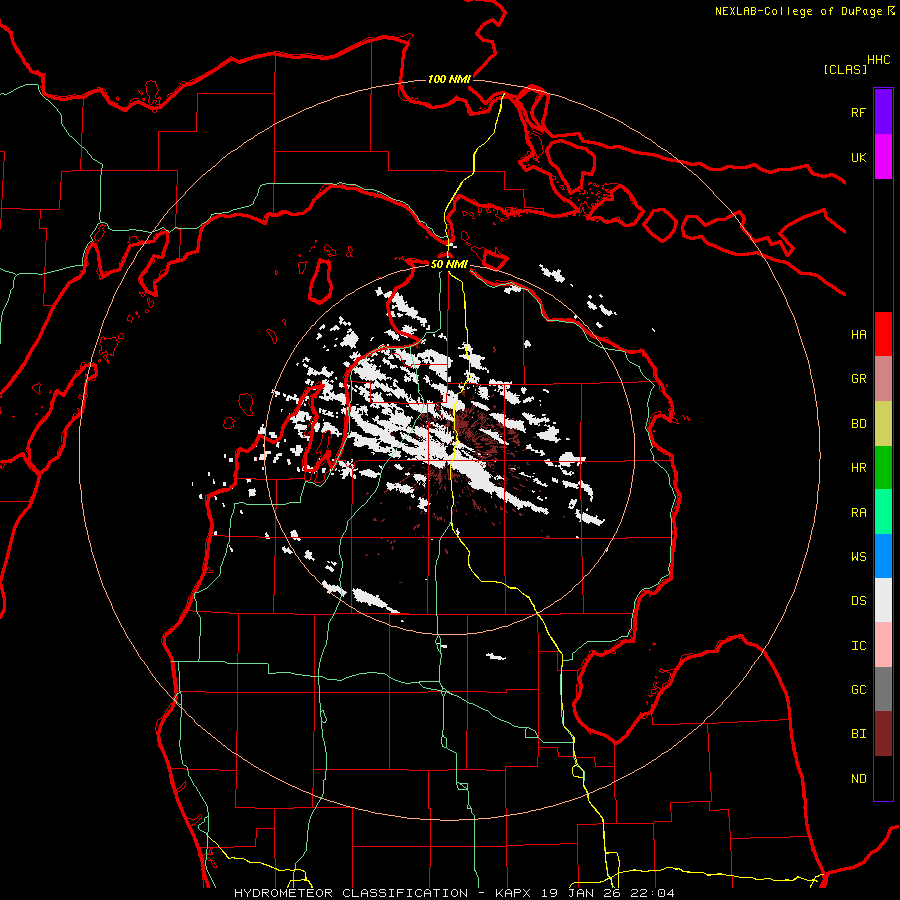
Task: Click the BI dark red legend swatch
Action: coord(883,734)
